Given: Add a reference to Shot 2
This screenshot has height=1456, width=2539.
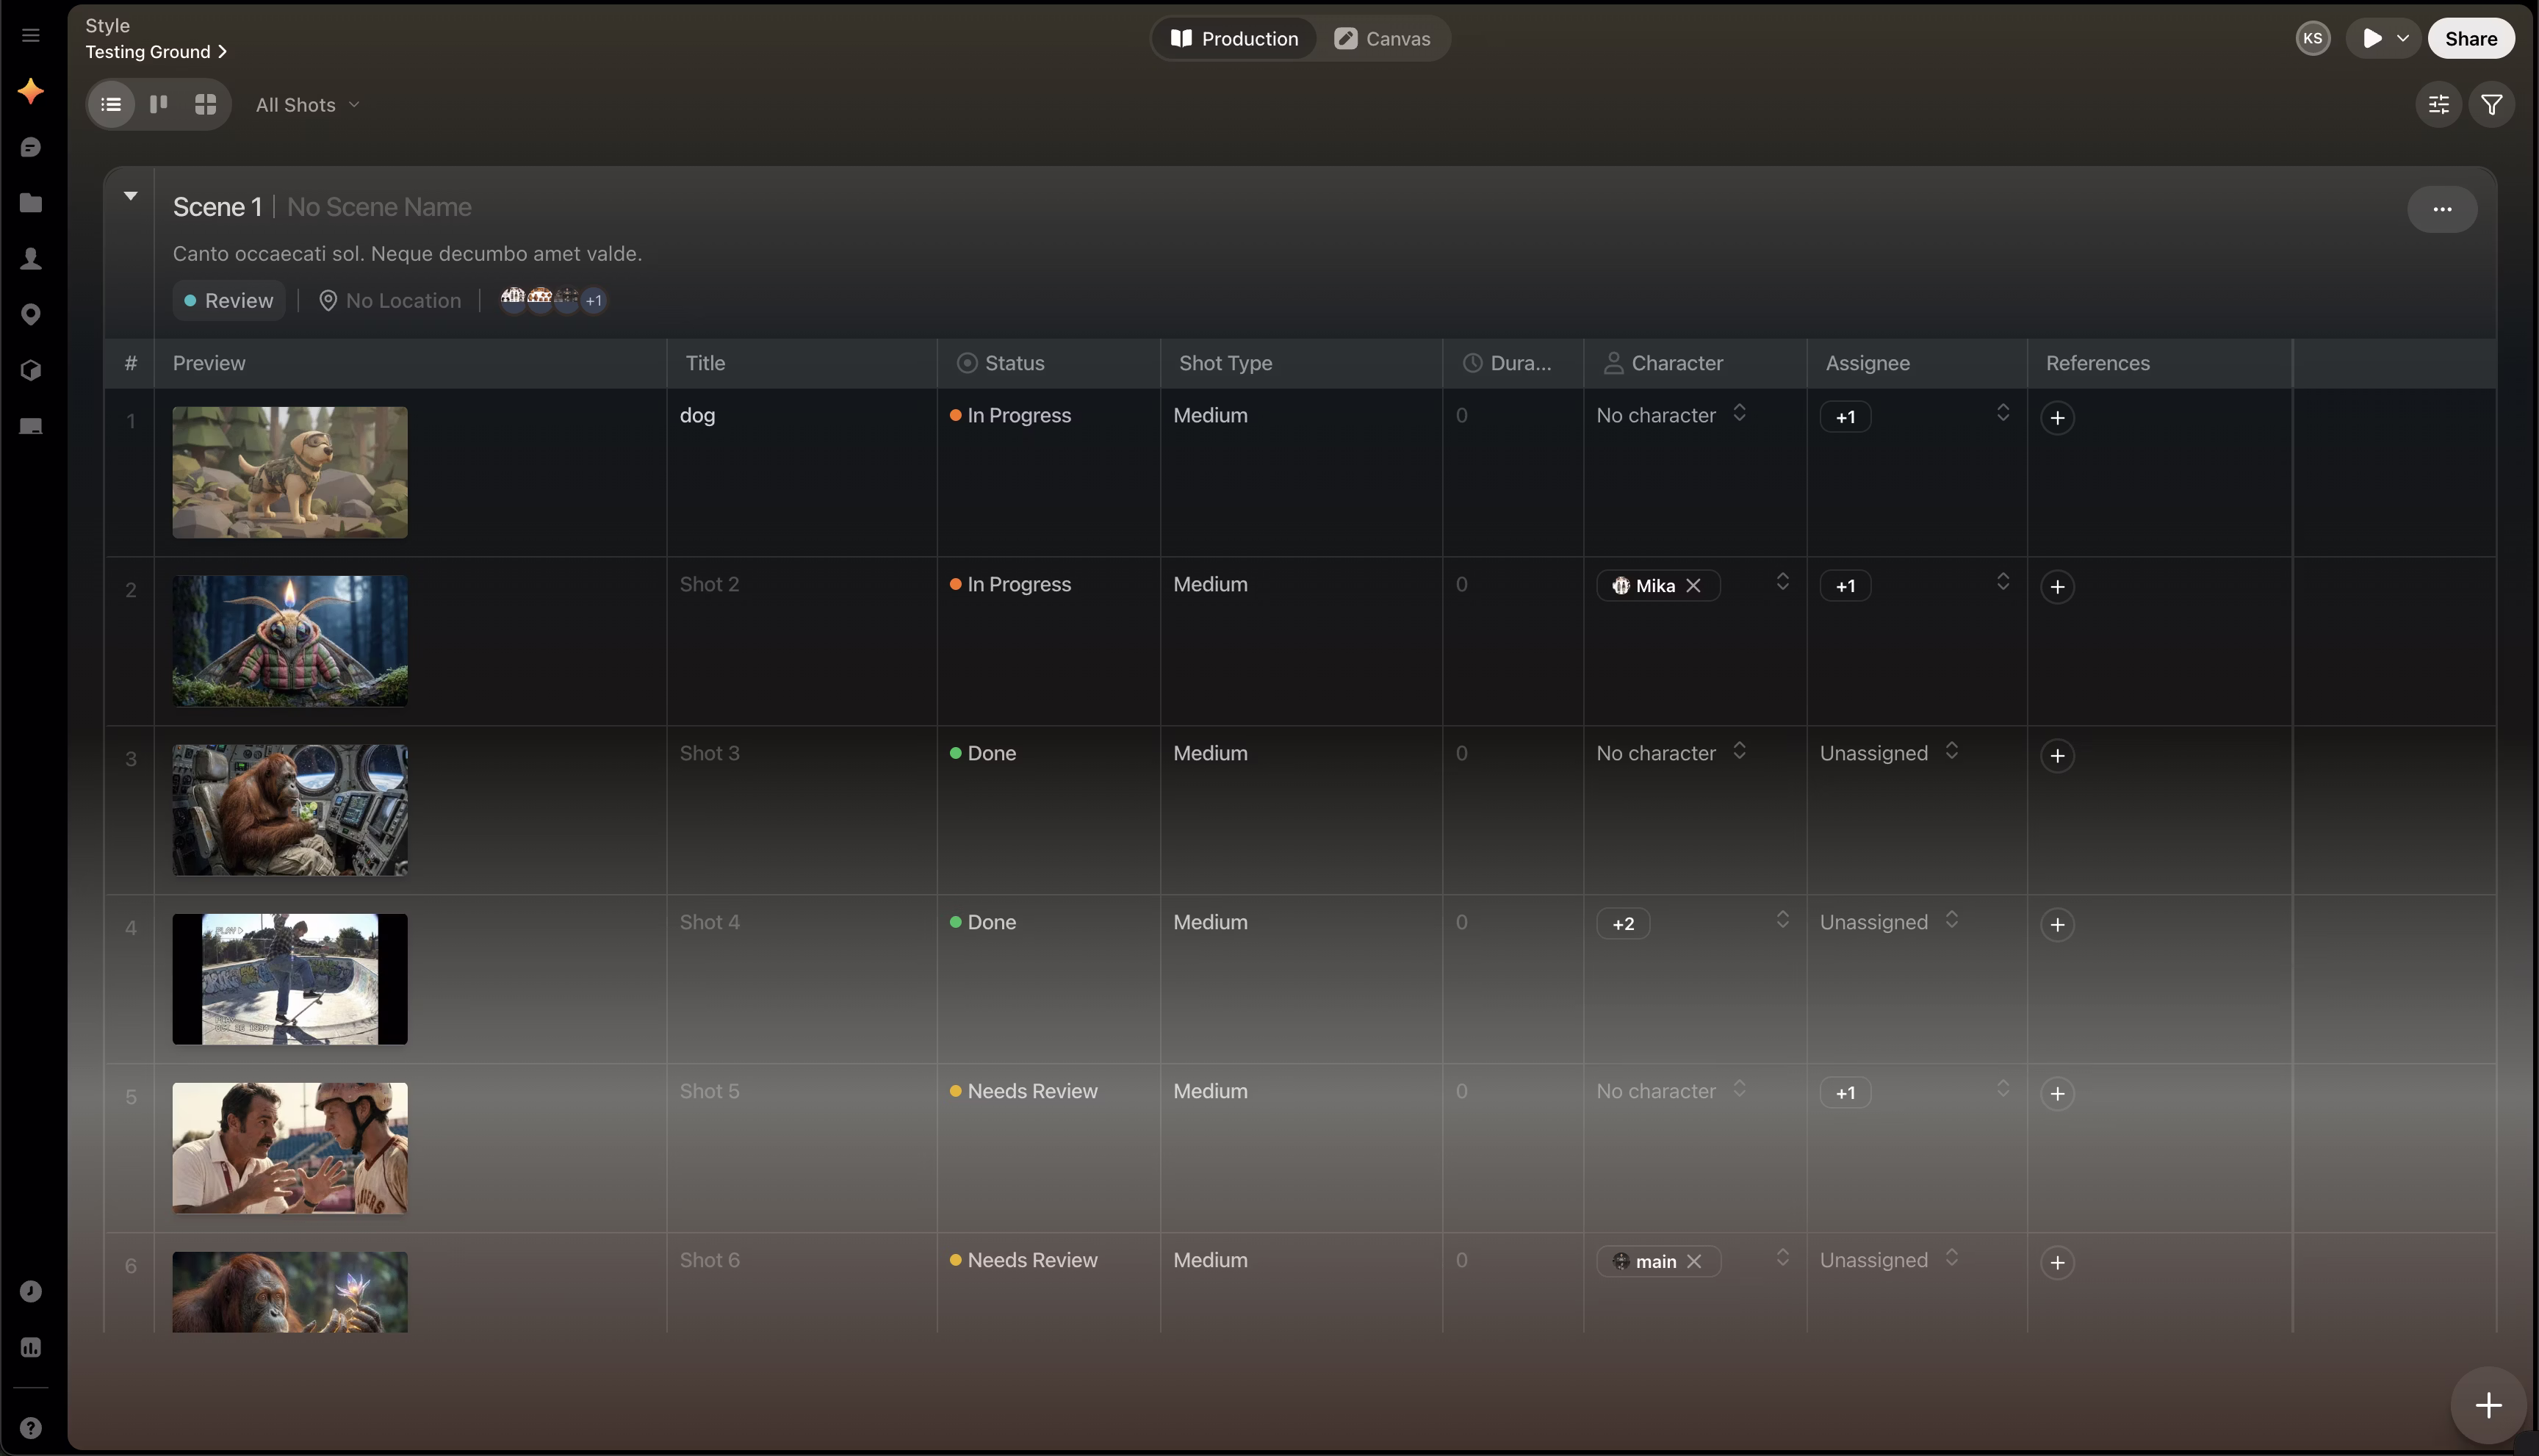Looking at the screenshot, I should point(2057,587).
